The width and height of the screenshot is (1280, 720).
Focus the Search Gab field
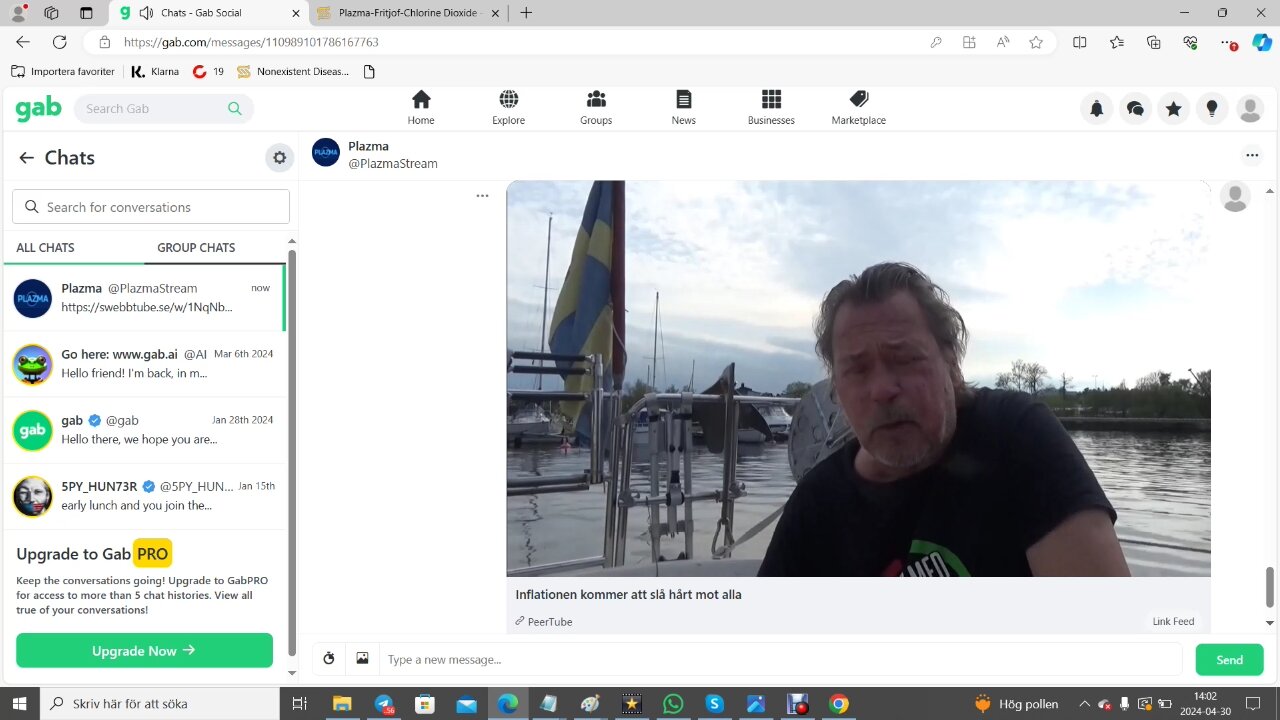coord(164,108)
